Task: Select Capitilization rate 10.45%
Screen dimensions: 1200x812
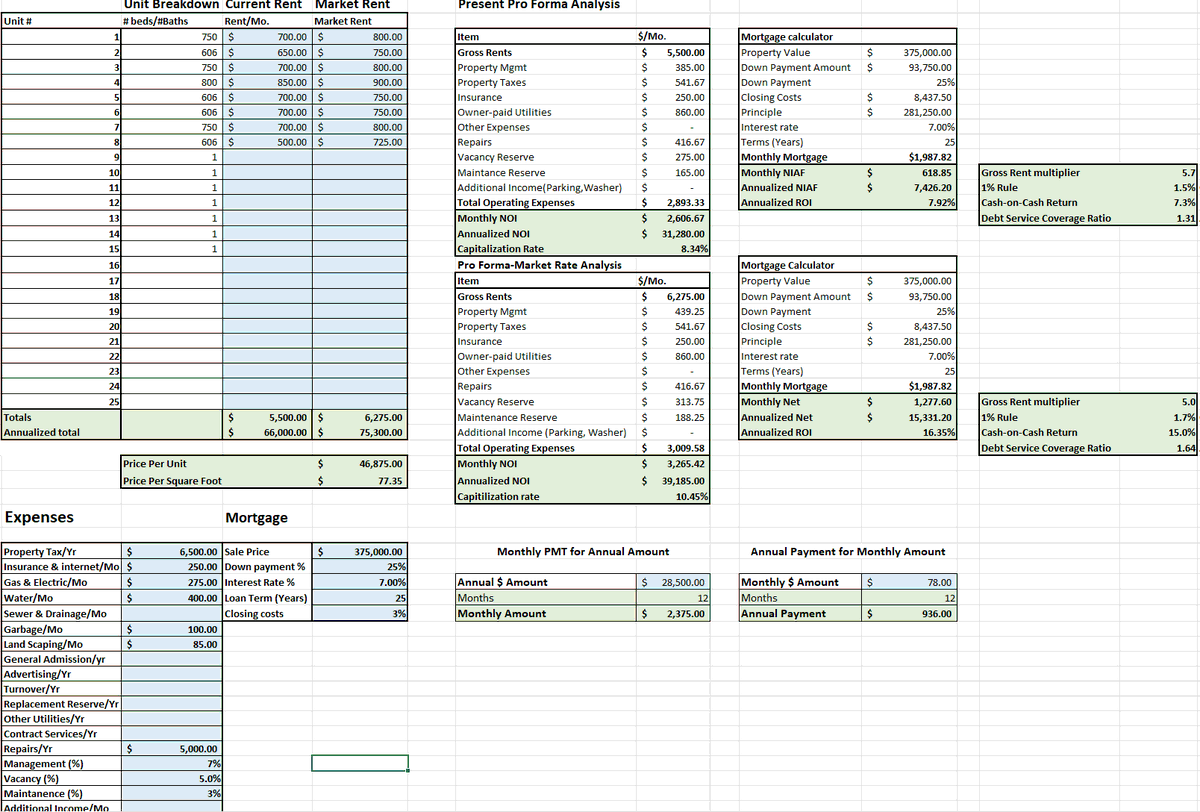Action: [x=675, y=496]
